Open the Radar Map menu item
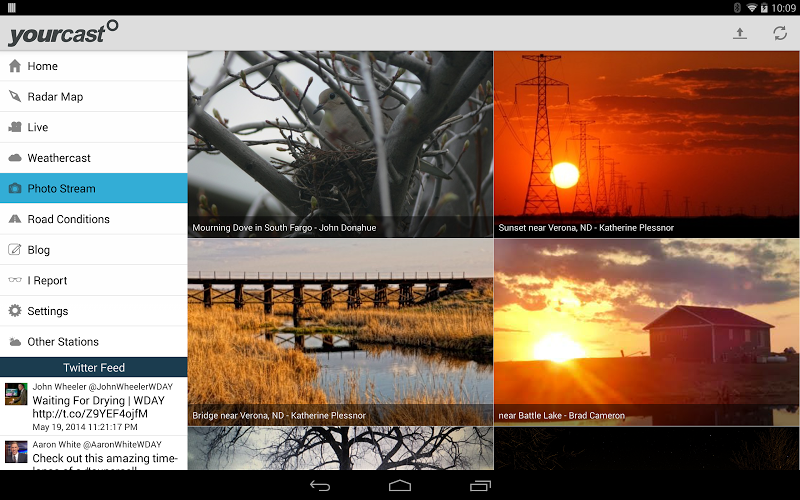Image resolution: width=800 pixels, height=500 pixels. click(x=94, y=96)
